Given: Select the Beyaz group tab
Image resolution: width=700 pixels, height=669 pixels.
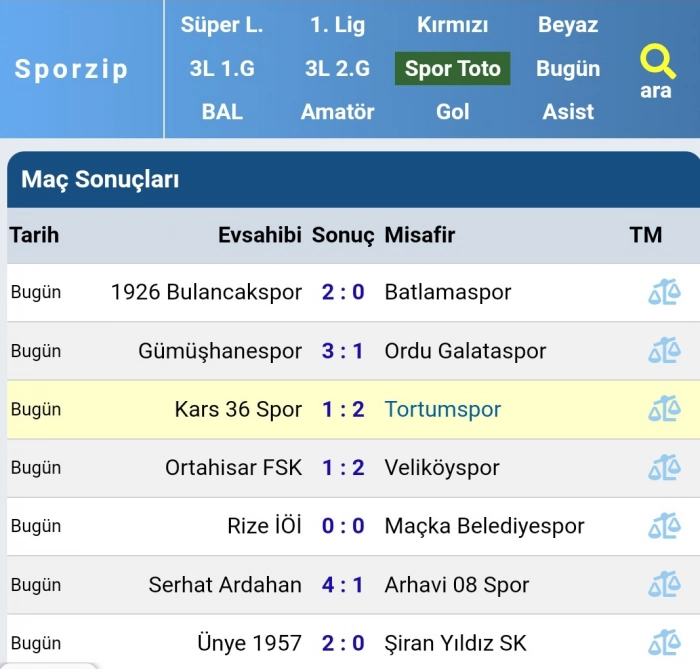Looking at the screenshot, I should (568, 25).
